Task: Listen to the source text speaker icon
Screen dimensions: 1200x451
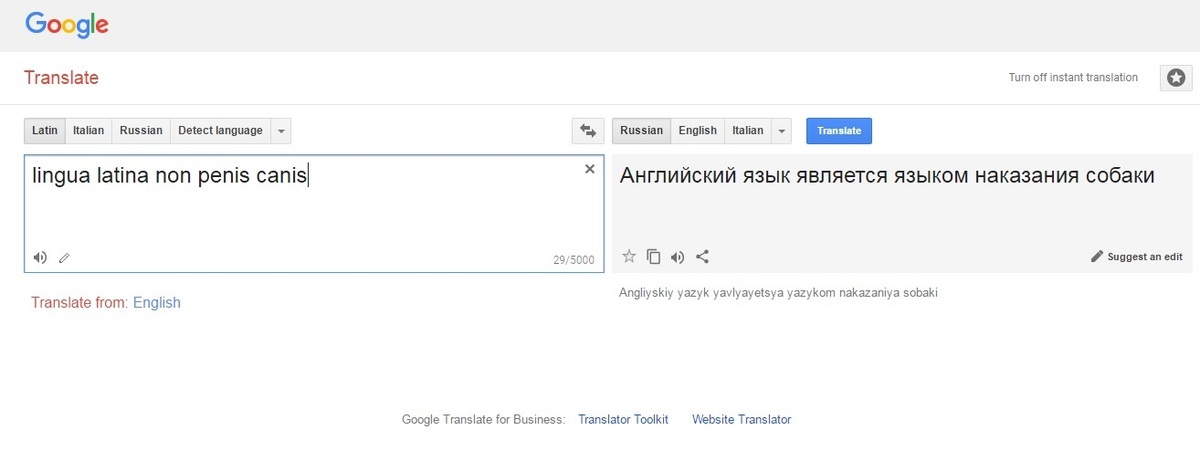Action: pyautogui.click(x=40, y=258)
